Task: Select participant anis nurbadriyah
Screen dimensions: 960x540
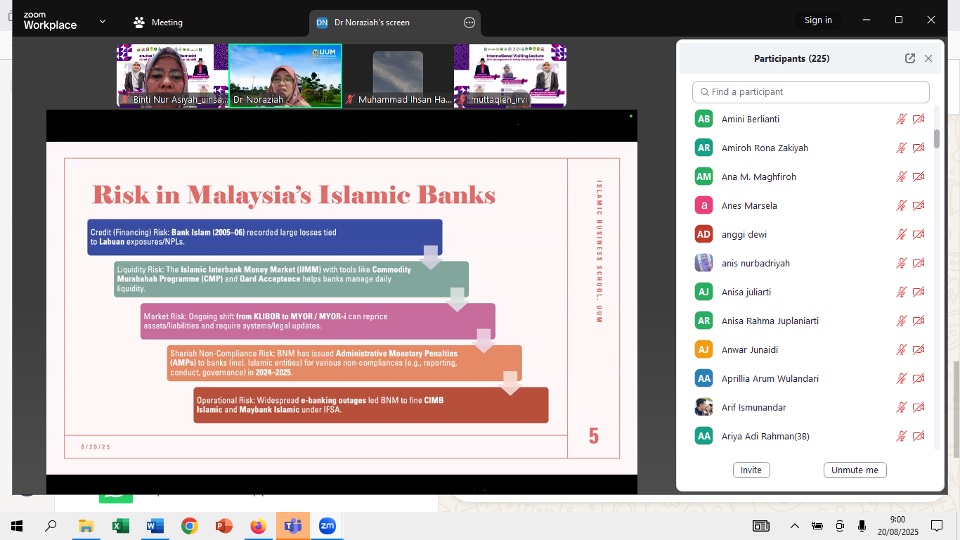Action: coord(811,263)
